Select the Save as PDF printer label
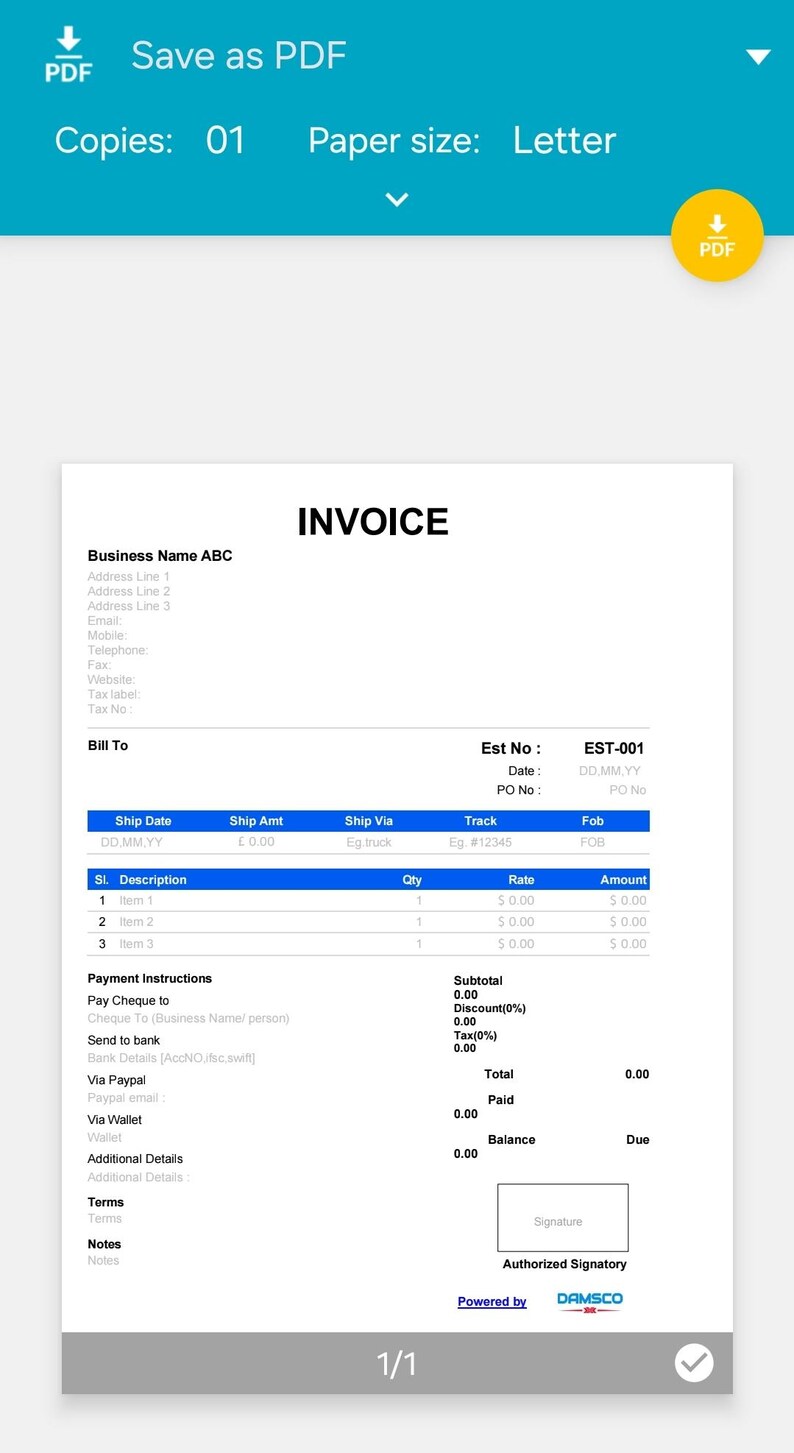Screen dimensions: 794x1453 click(239, 55)
